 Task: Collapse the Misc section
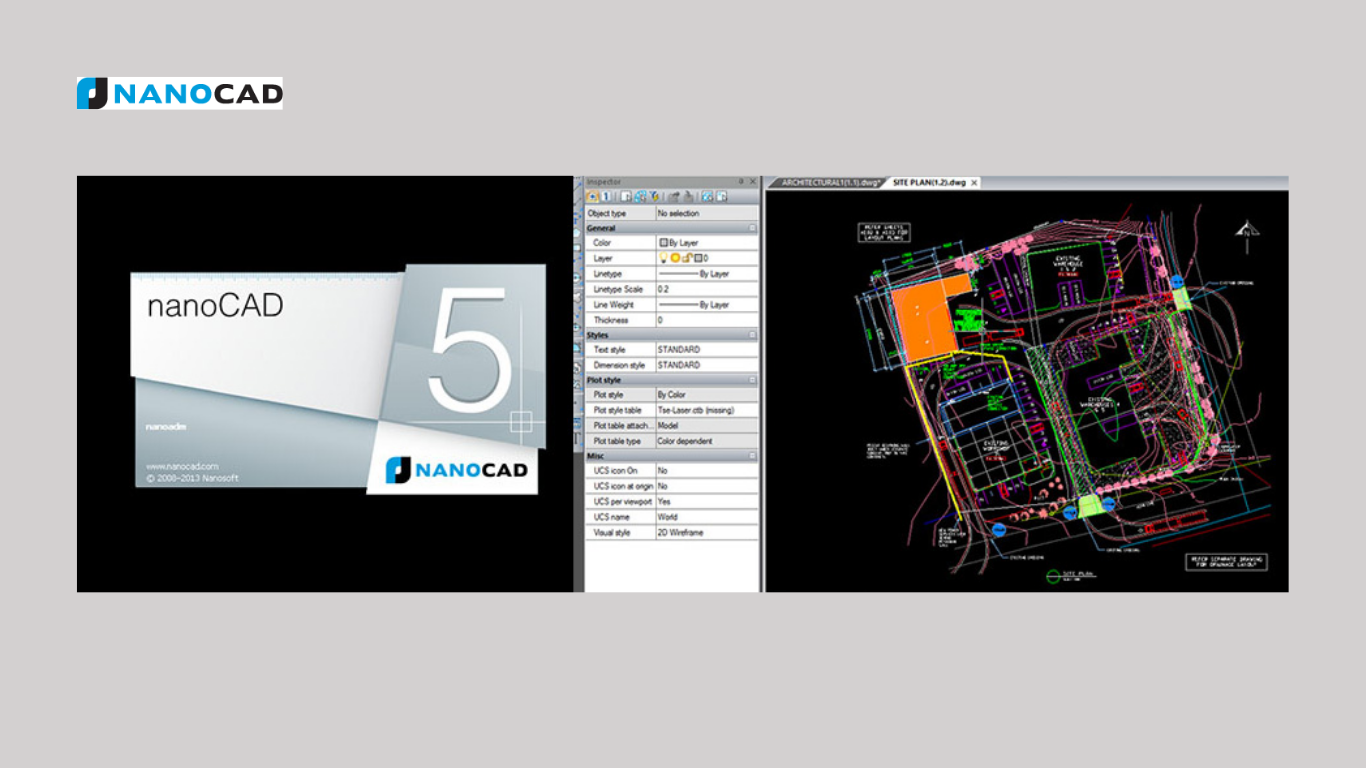click(752, 456)
